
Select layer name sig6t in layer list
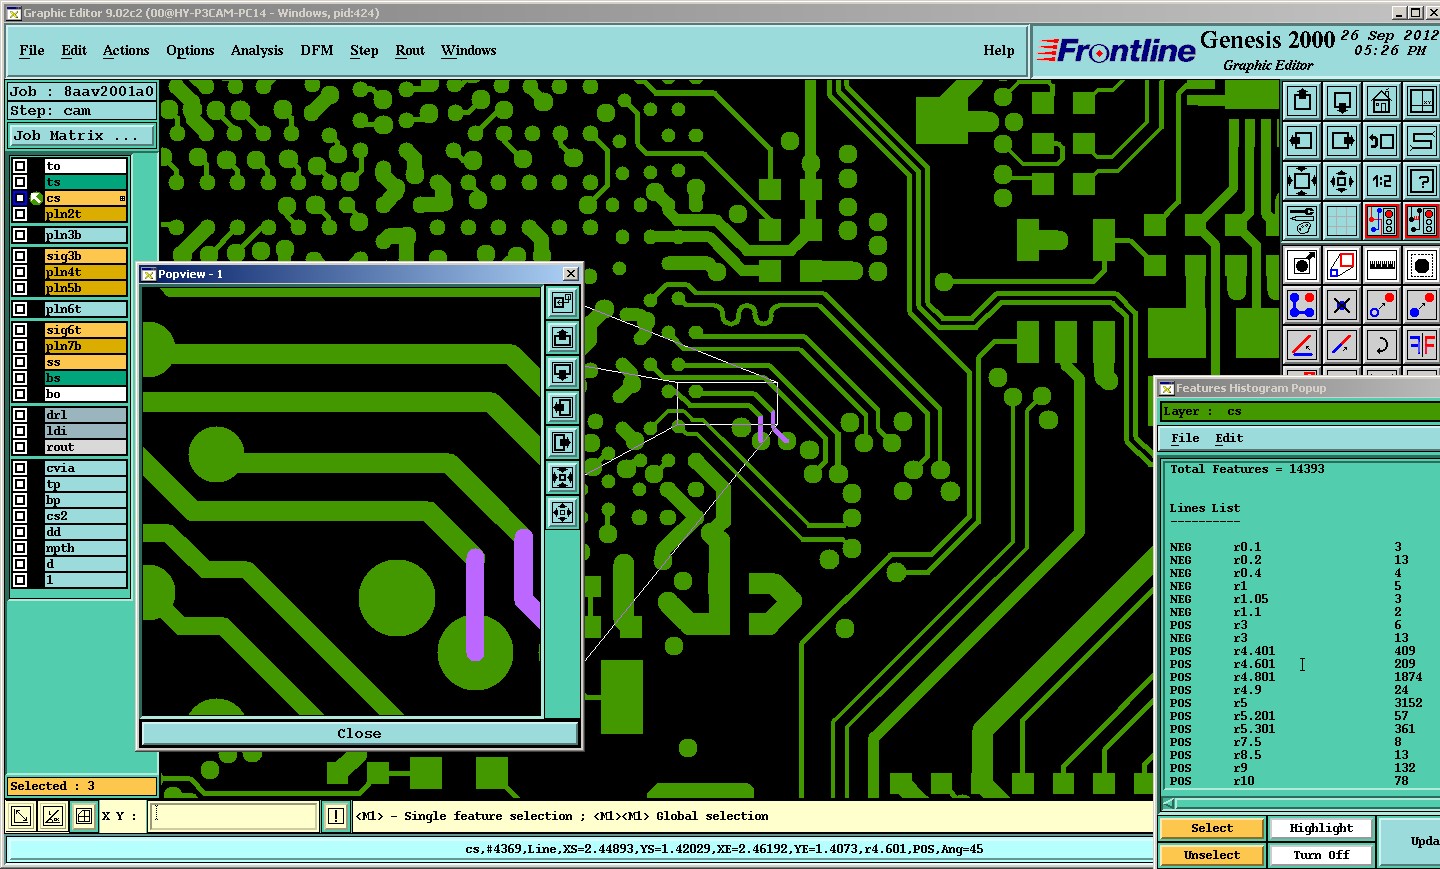pos(85,330)
